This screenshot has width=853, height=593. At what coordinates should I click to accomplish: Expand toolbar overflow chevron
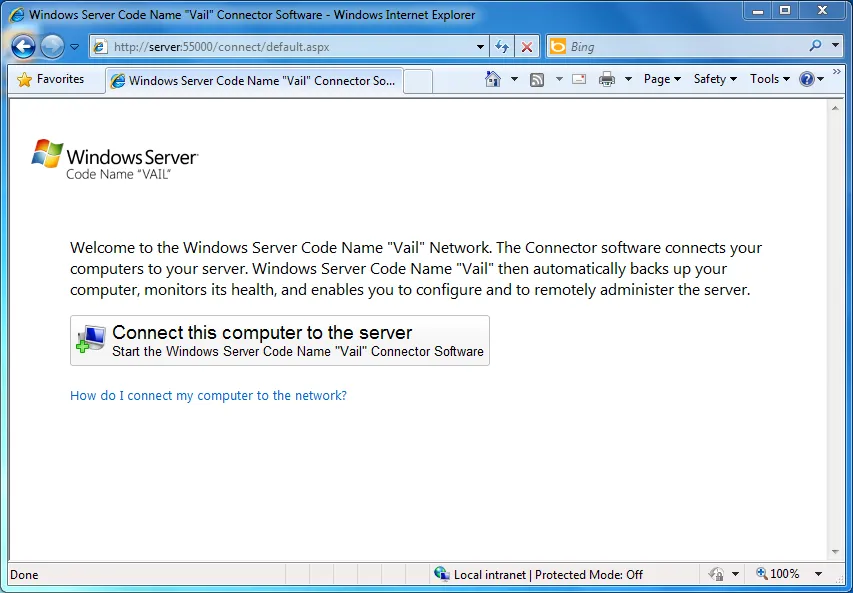click(x=837, y=72)
